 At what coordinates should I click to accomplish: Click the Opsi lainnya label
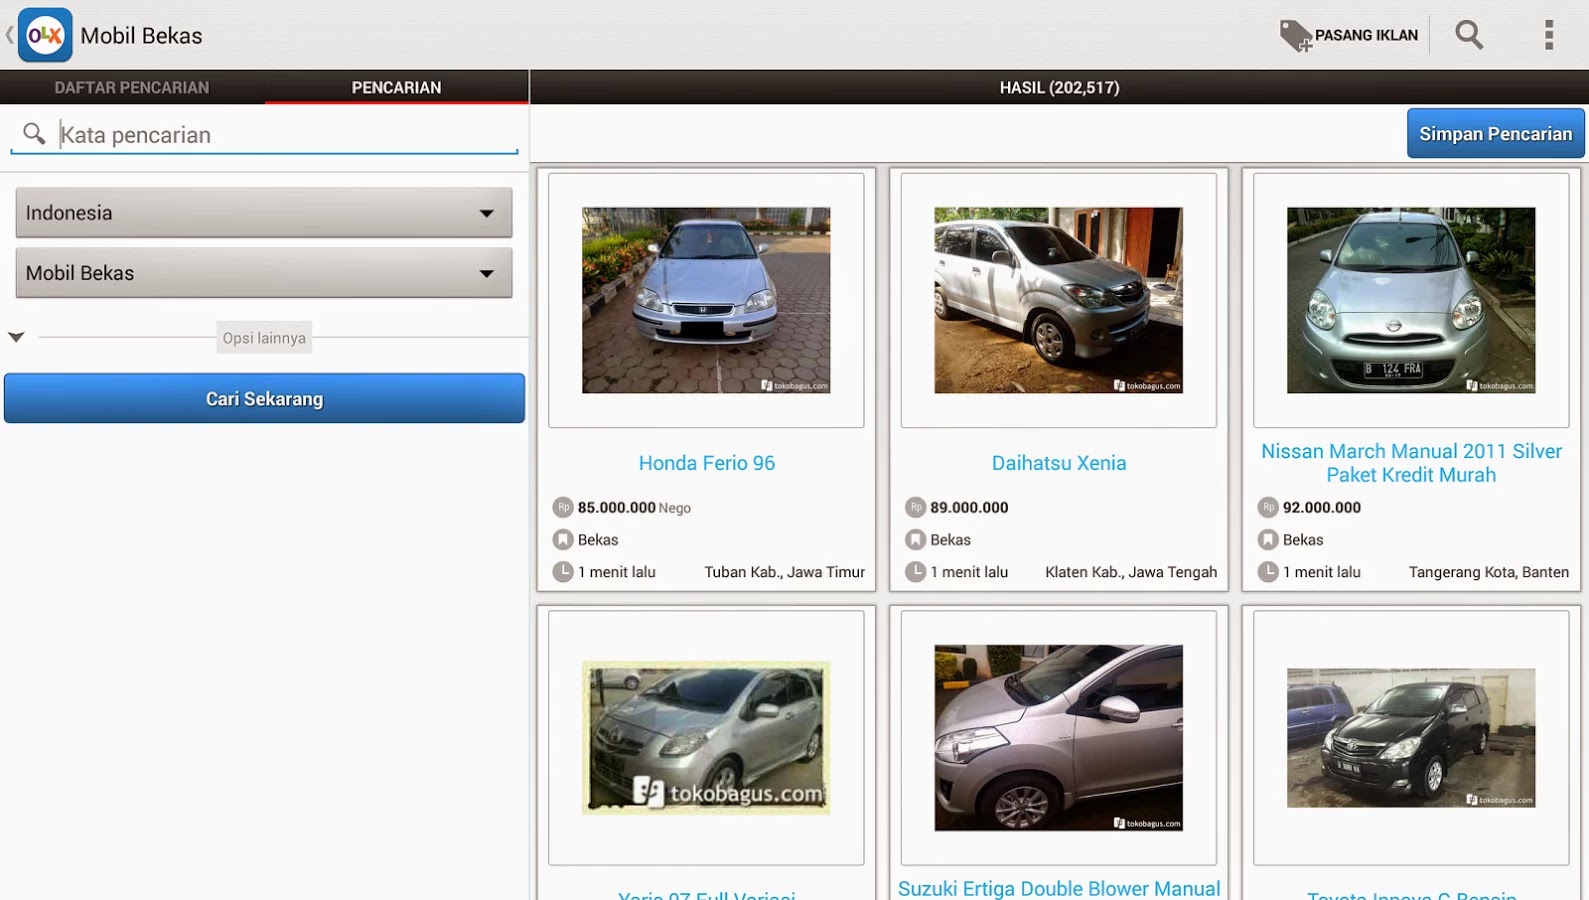(x=264, y=338)
